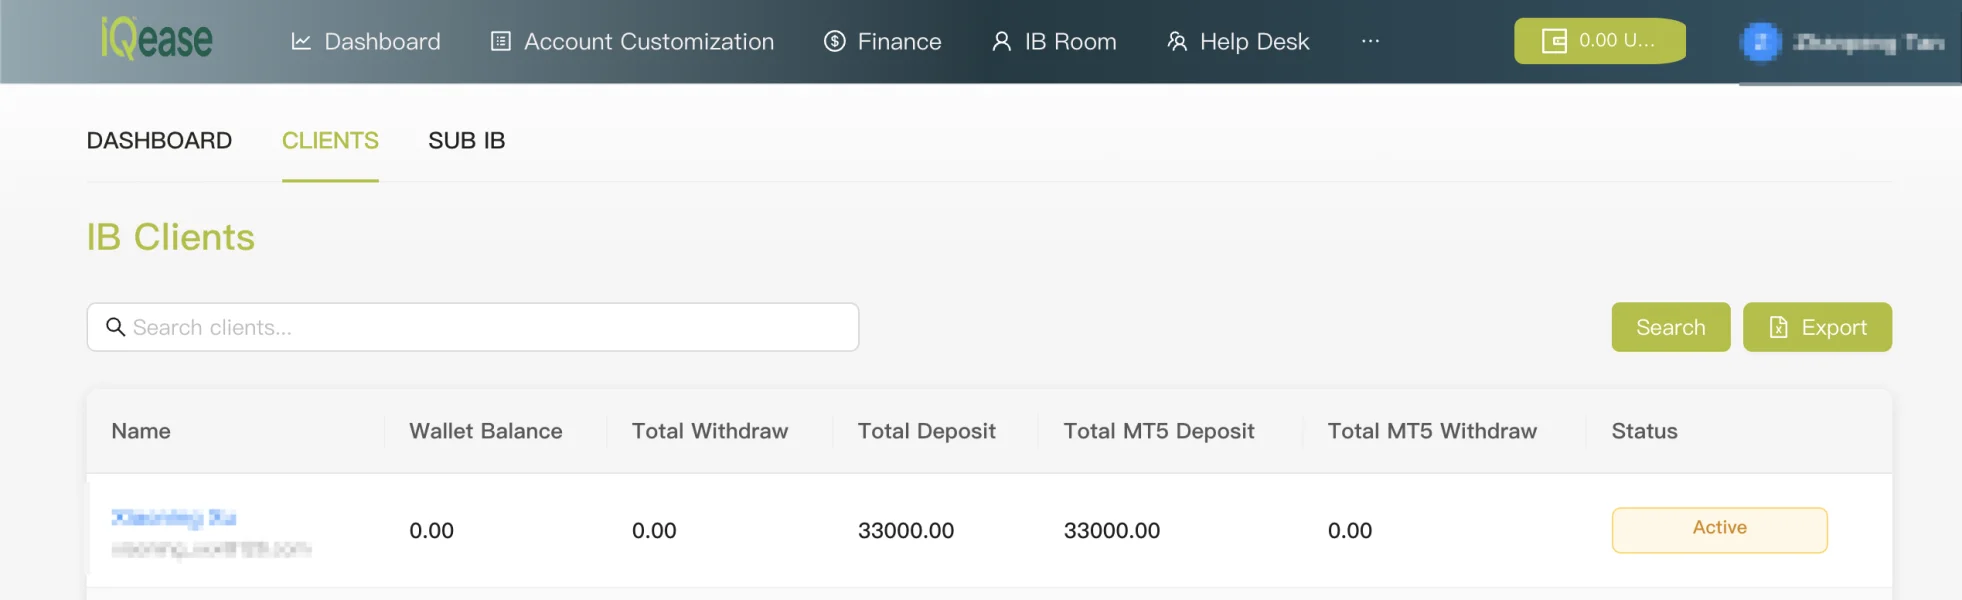Click the Finance dollar coin icon
1962x600 pixels.
click(x=835, y=41)
